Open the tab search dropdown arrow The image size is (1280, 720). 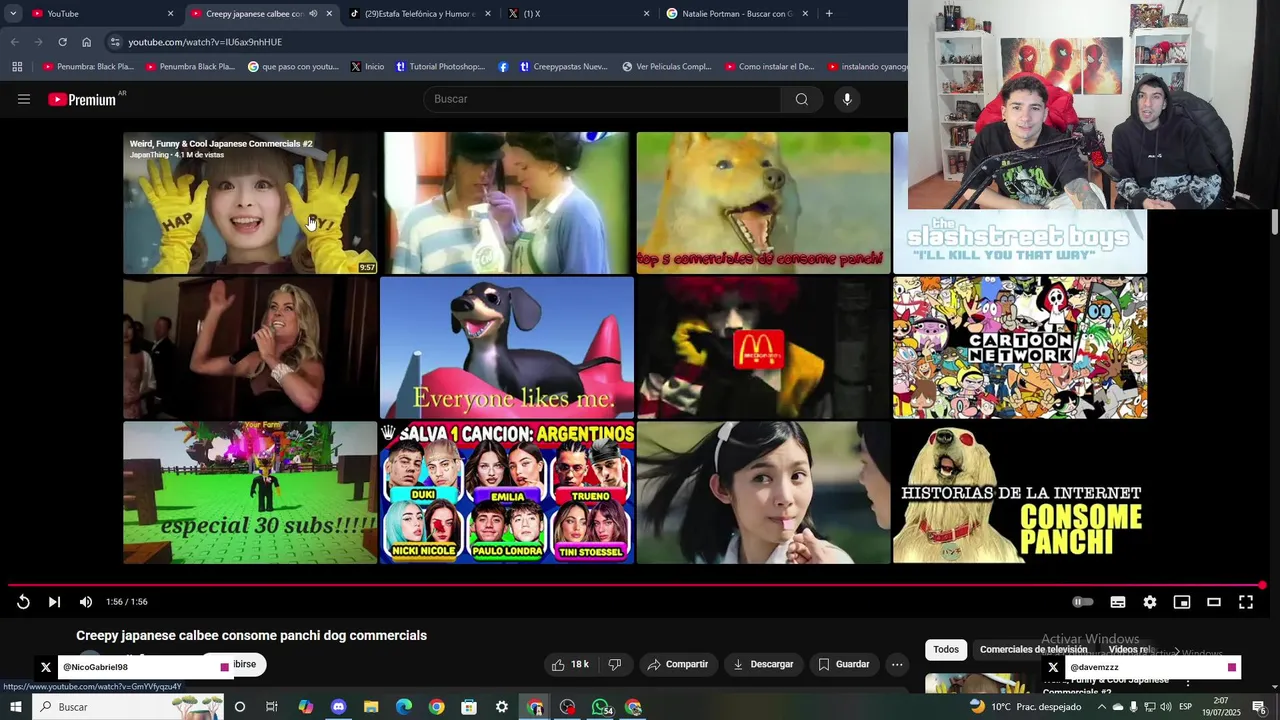tap(13, 14)
